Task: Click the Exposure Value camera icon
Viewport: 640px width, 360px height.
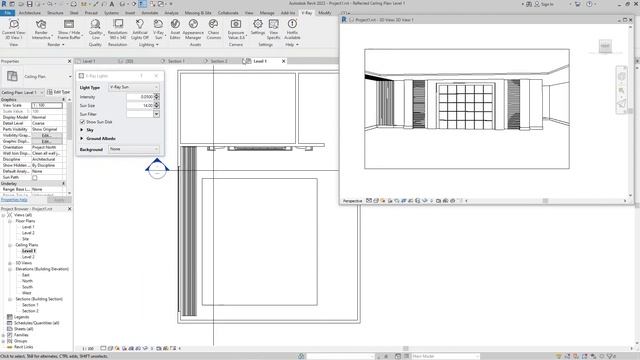Action: coord(236,24)
